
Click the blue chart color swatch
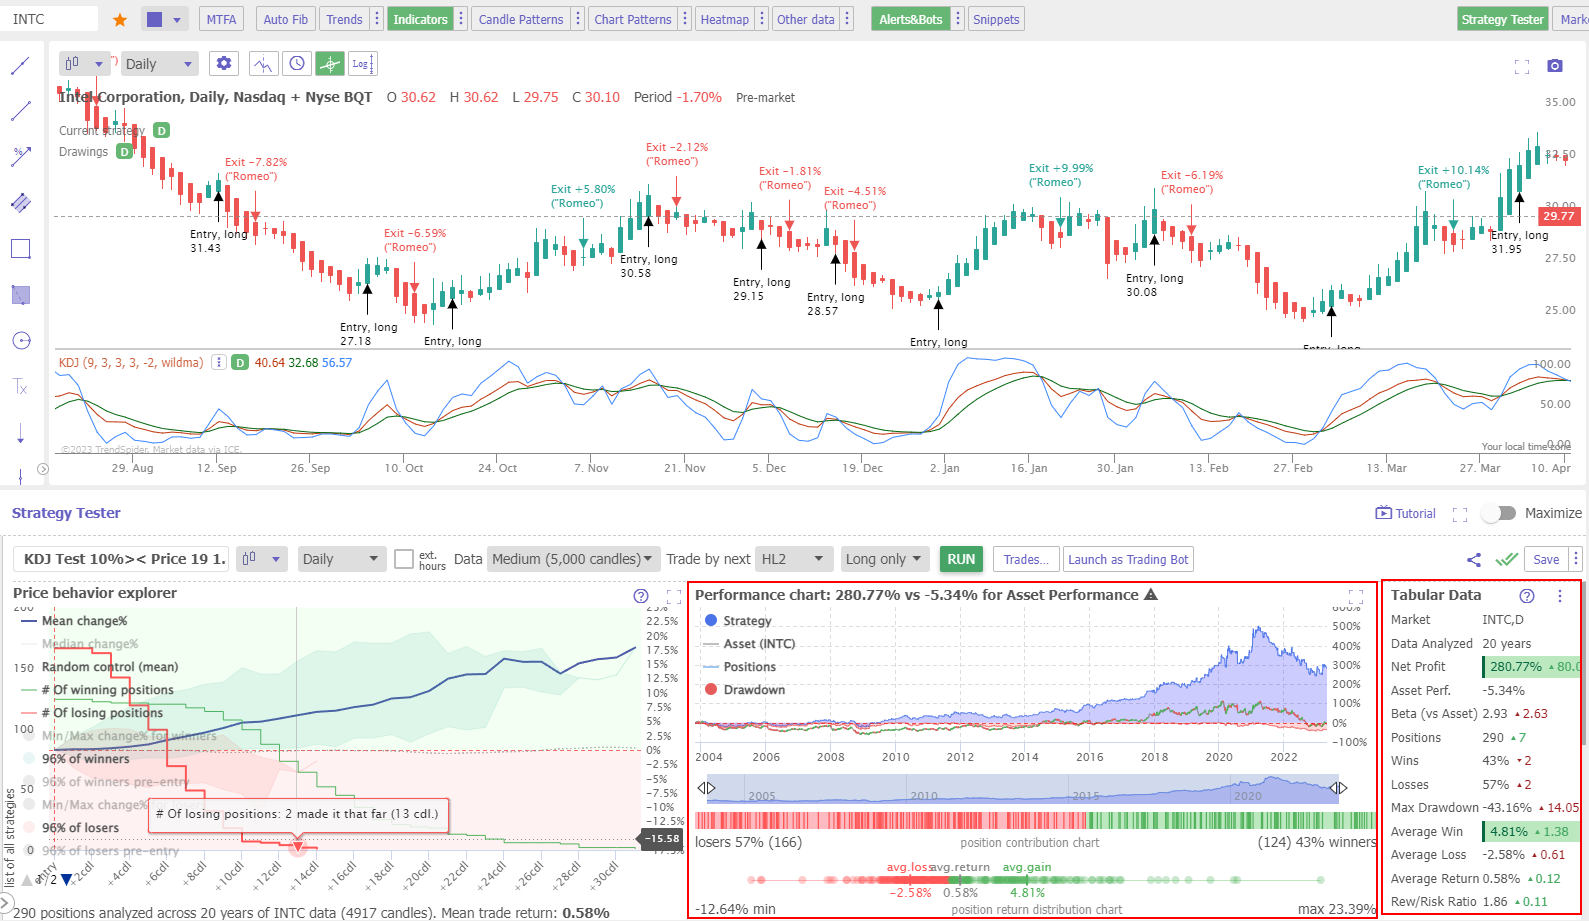(x=154, y=19)
